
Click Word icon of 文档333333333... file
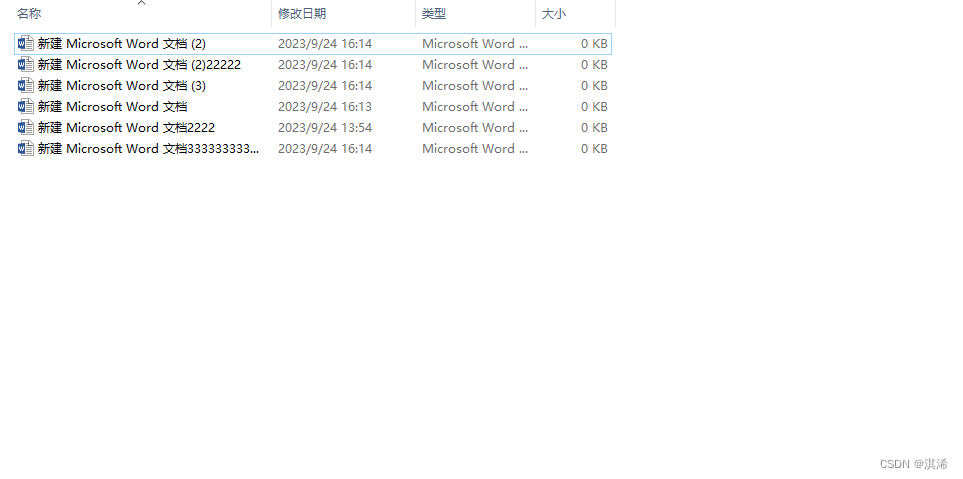25,148
